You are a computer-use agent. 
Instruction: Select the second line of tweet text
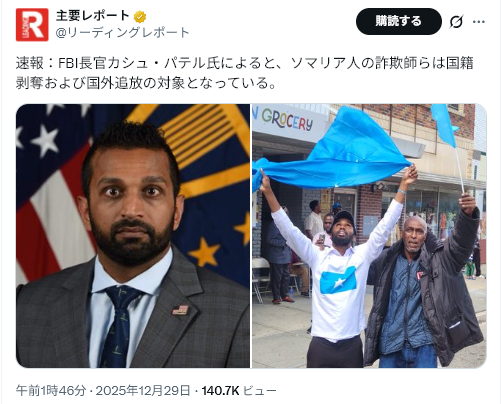tap(146, 83)
